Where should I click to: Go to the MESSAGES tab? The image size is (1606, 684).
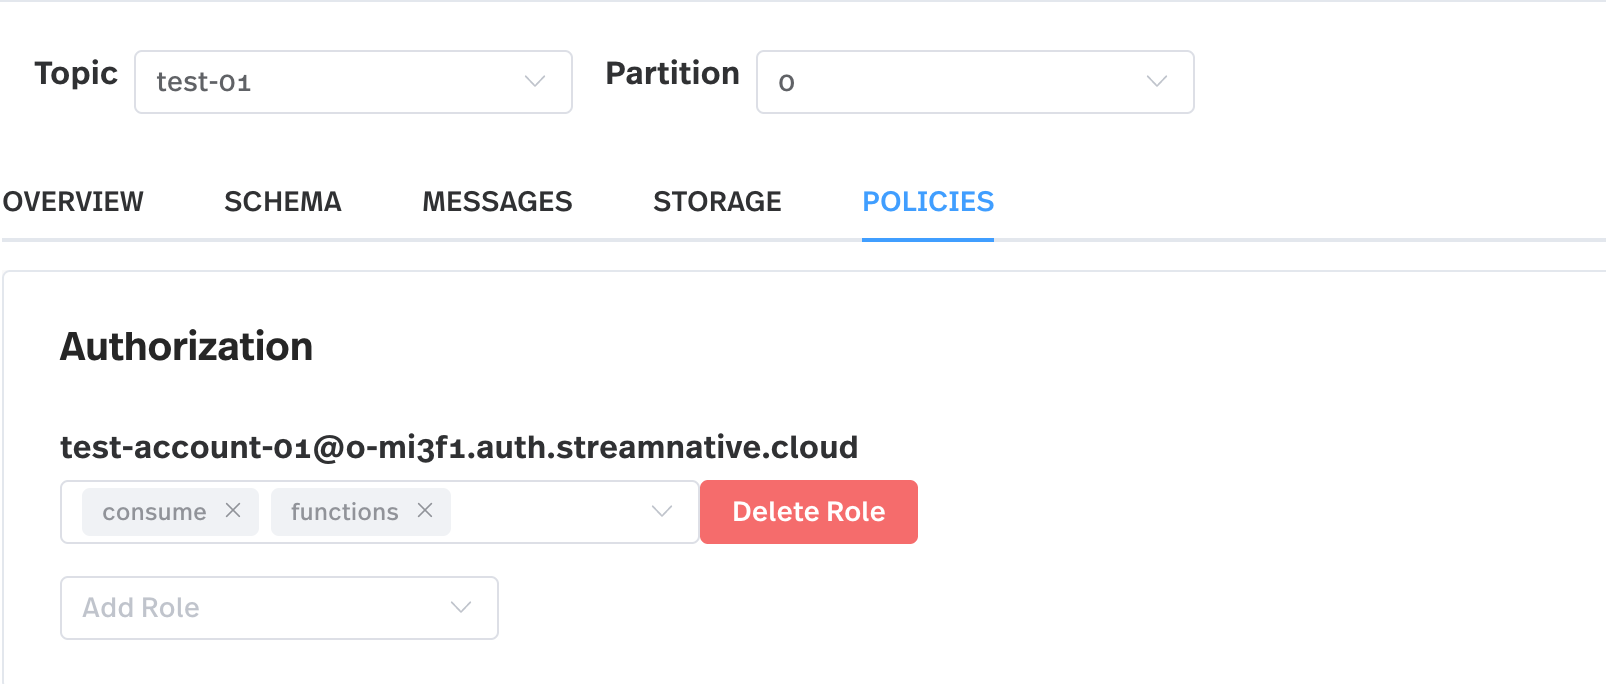[x=497, y=202]
